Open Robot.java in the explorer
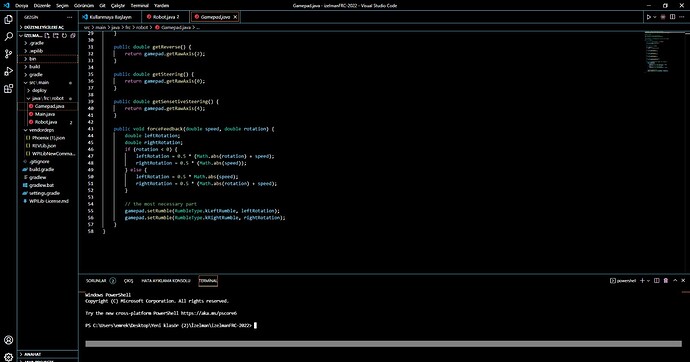Image resolution: width=690 pixels, height=362 pixels. (48, 122)
